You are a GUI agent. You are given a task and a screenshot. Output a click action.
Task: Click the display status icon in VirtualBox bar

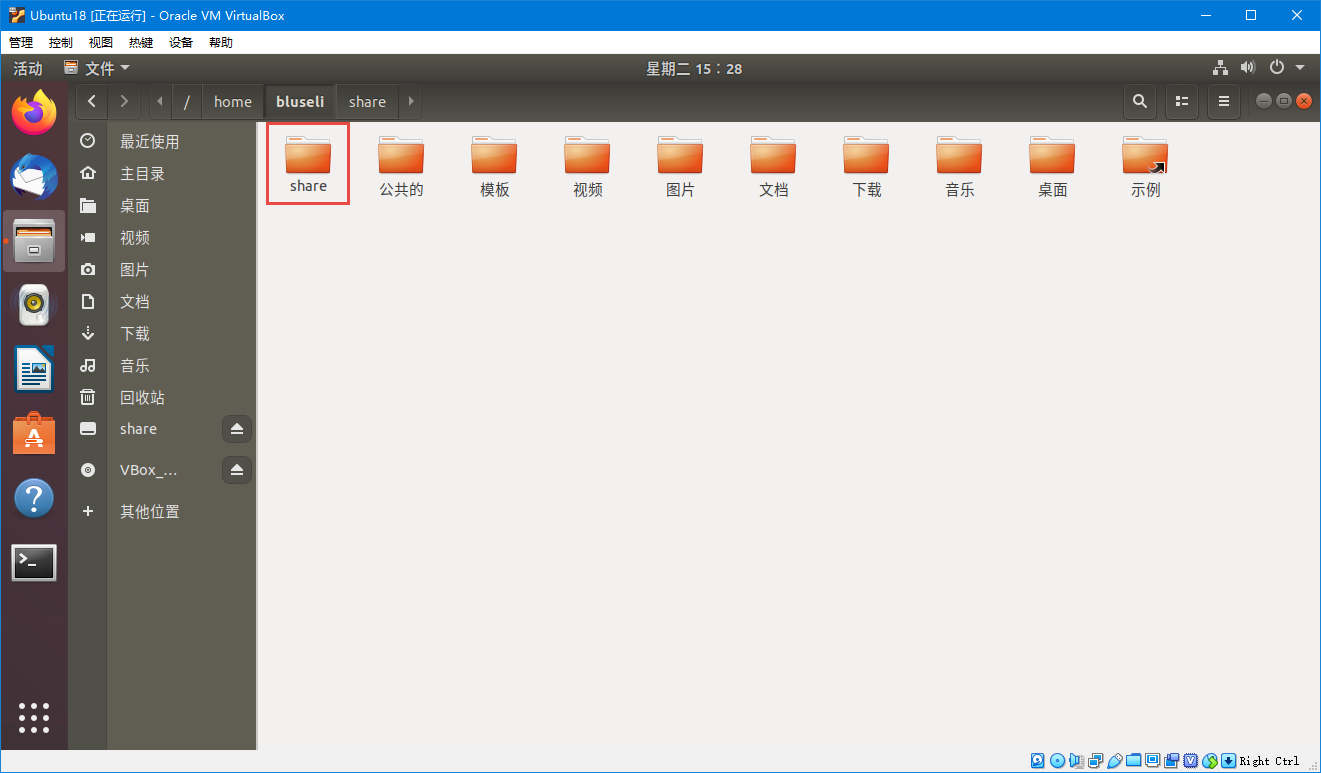[x=1152, y=761]
